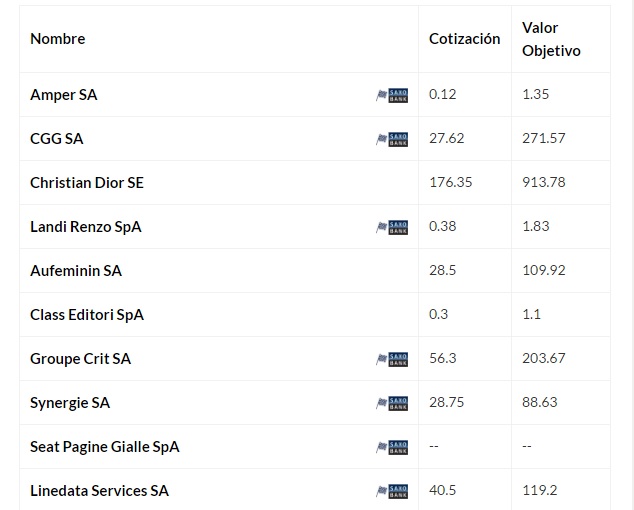Click the Saxo Bank icon beside Synergie SA
Viewport: 634px width, 510px height.
392,403
